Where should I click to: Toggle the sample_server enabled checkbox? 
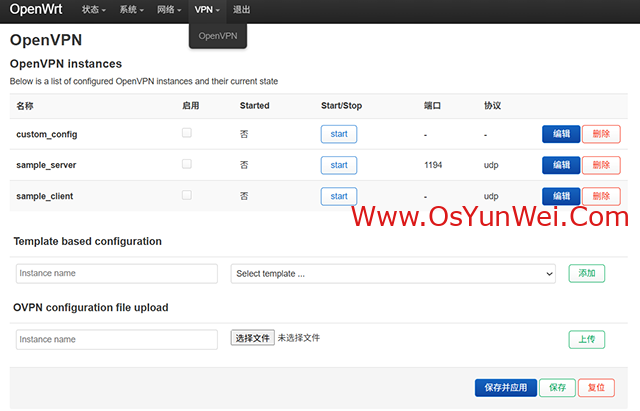(186, 164)
